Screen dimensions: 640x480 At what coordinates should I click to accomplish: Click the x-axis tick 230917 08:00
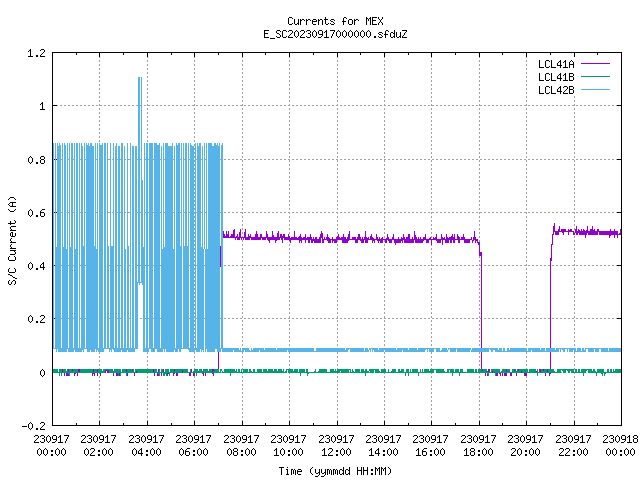tap(241, 446)
